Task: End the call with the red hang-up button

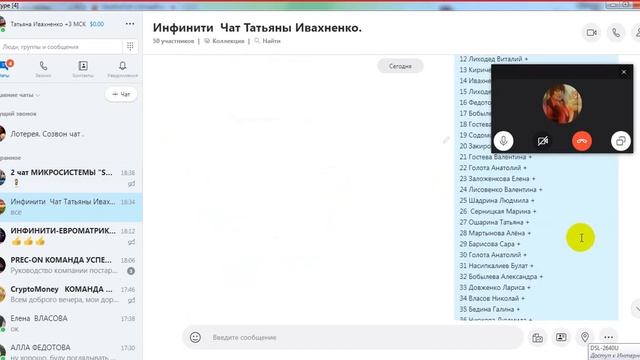Action: [x=582, y=141]
